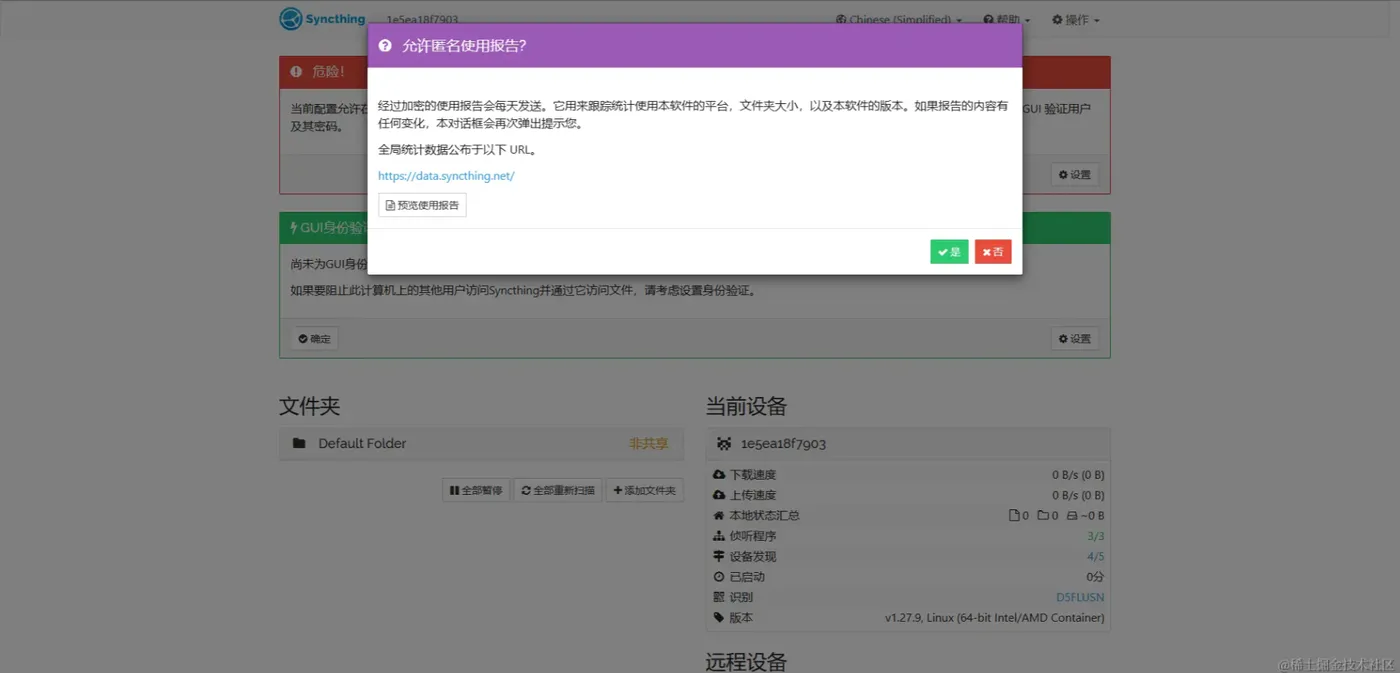Open the https://data.syncthing.net/ link
This screenshot has width=1400, height=673.
point(446,176)
